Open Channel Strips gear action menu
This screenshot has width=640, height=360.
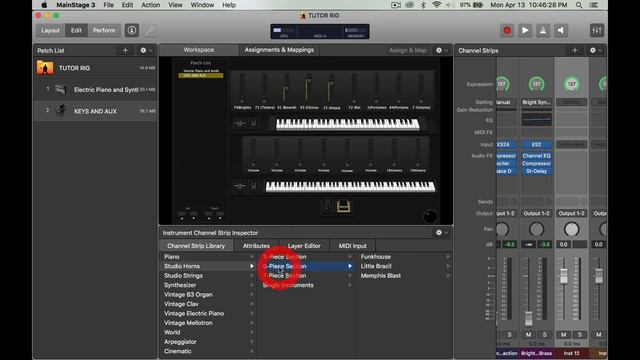[x=595, y=51]
